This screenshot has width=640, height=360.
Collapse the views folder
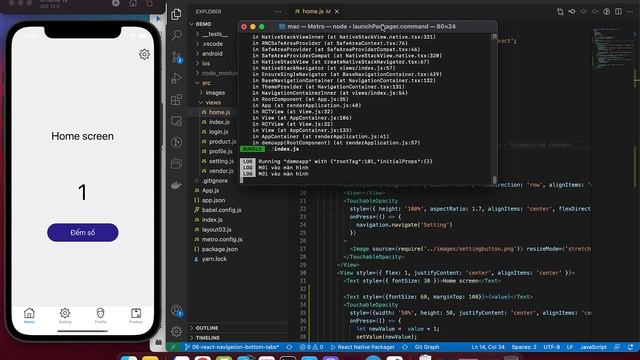tap(213, 102)
